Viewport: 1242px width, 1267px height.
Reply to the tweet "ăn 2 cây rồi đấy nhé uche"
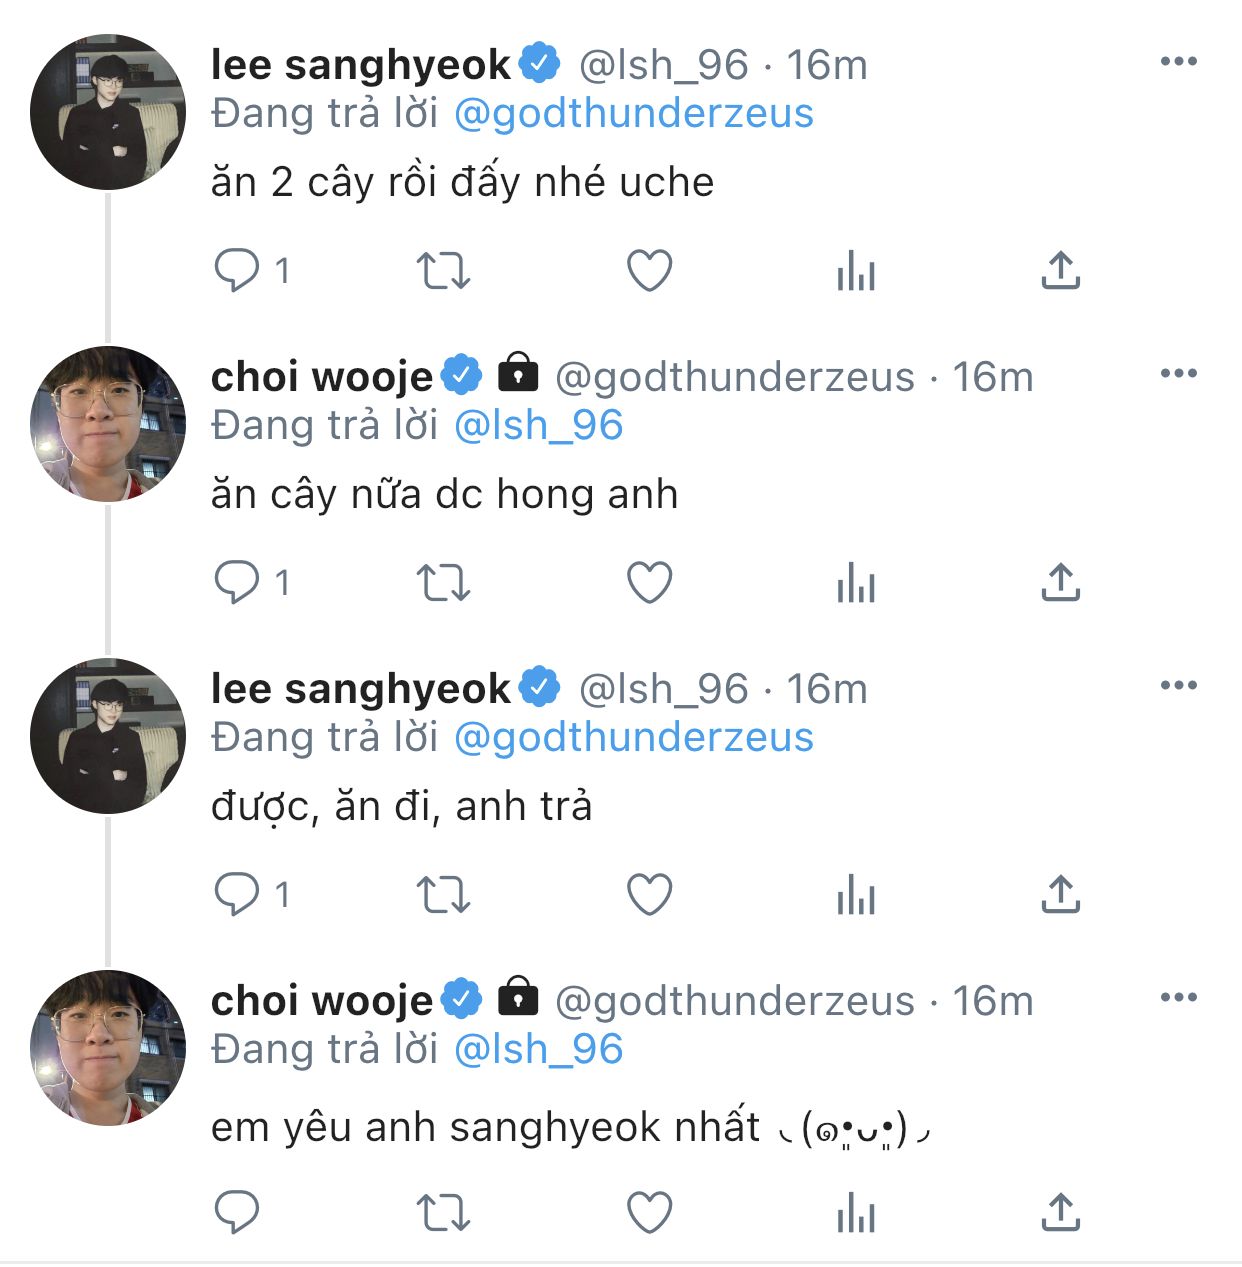click(237, 270)
